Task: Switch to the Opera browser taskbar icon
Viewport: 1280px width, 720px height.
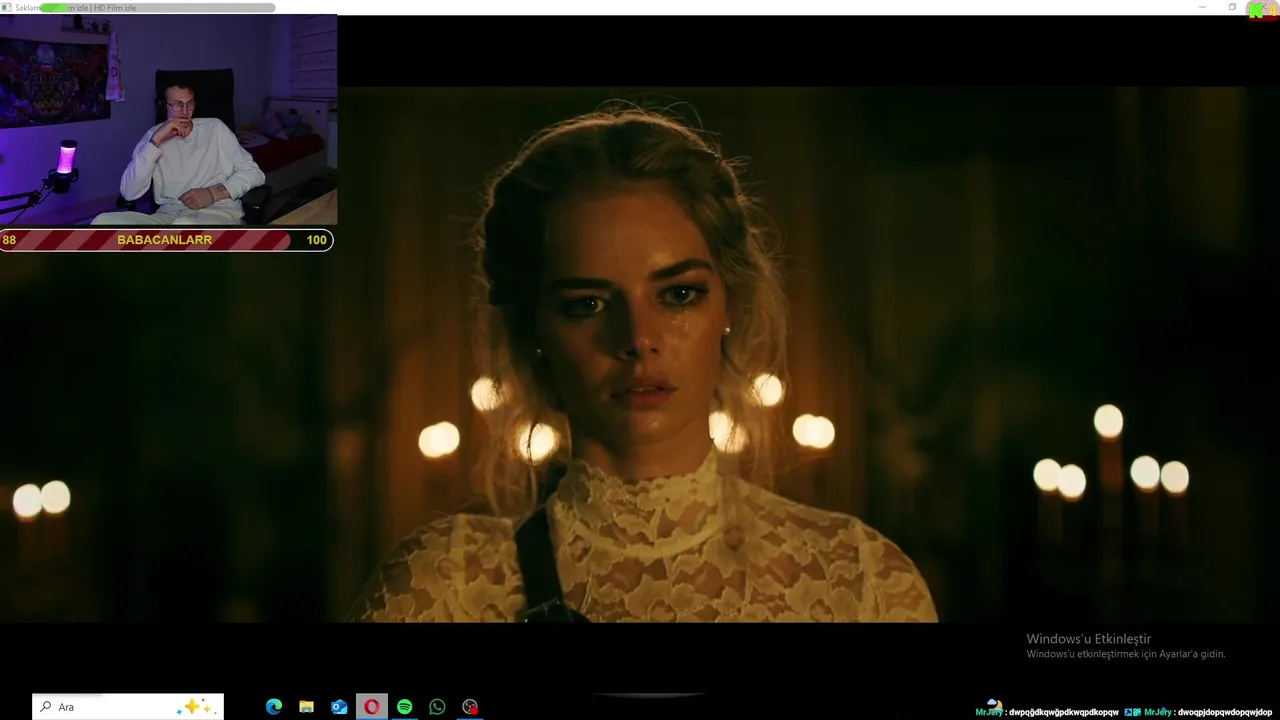Action: (372, 707)
